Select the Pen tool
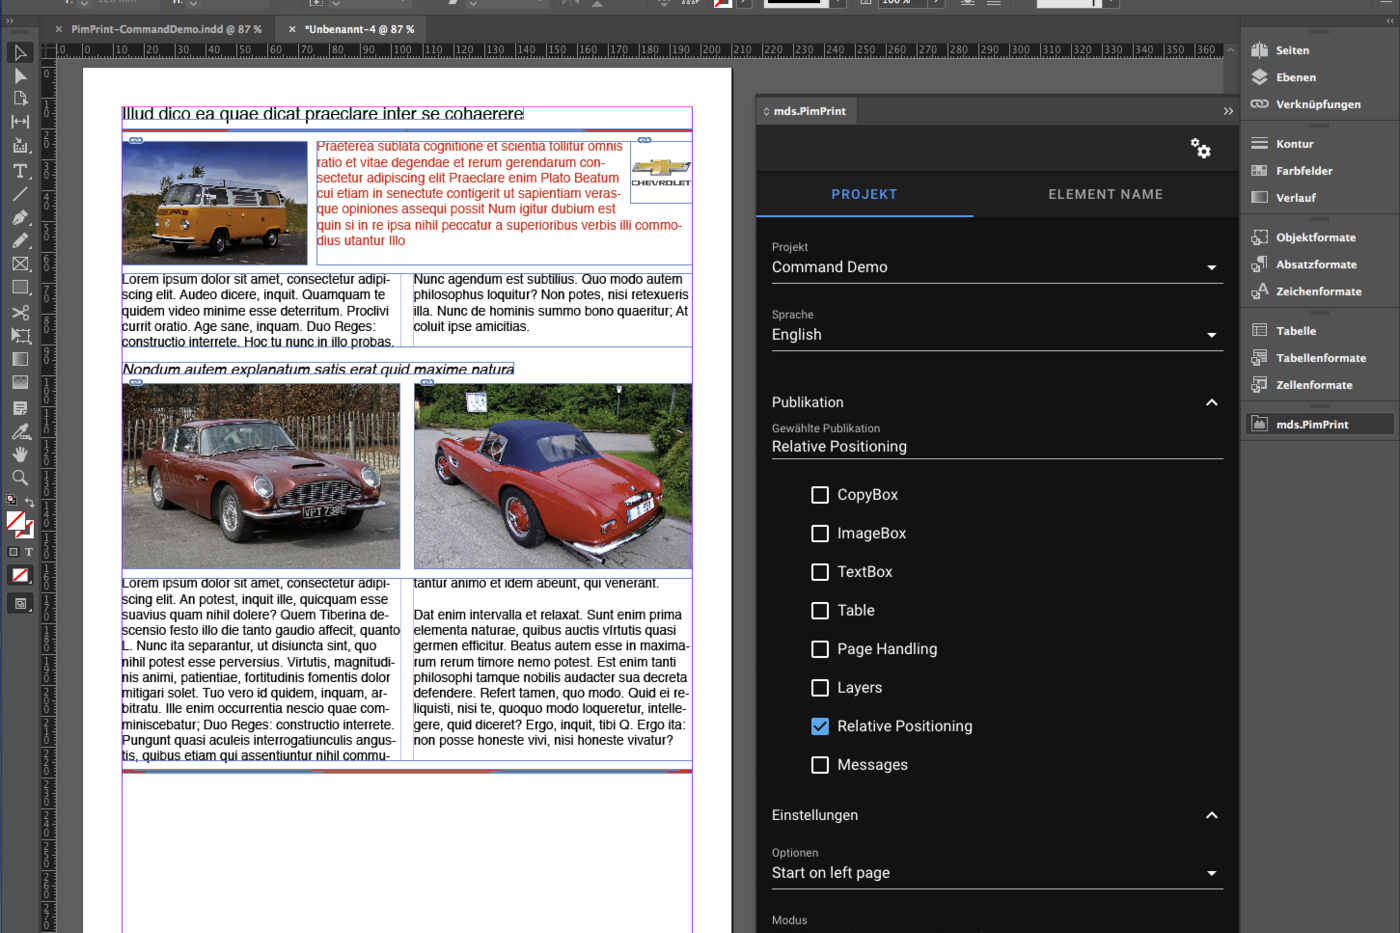This screenshot has width=1400, height=933. coord(20,217)
